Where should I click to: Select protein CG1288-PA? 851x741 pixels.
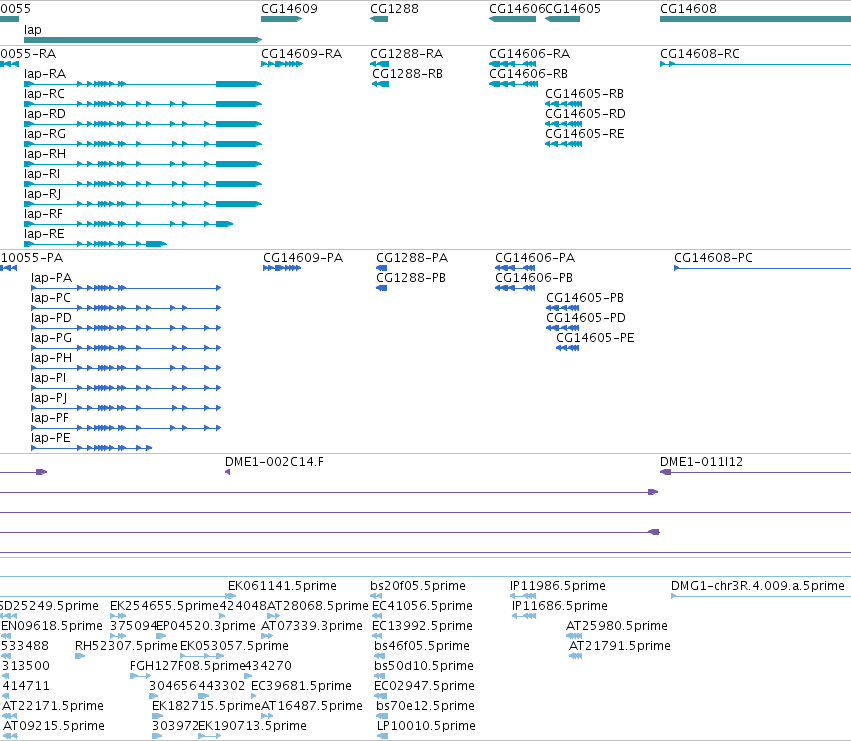point(412,258)
